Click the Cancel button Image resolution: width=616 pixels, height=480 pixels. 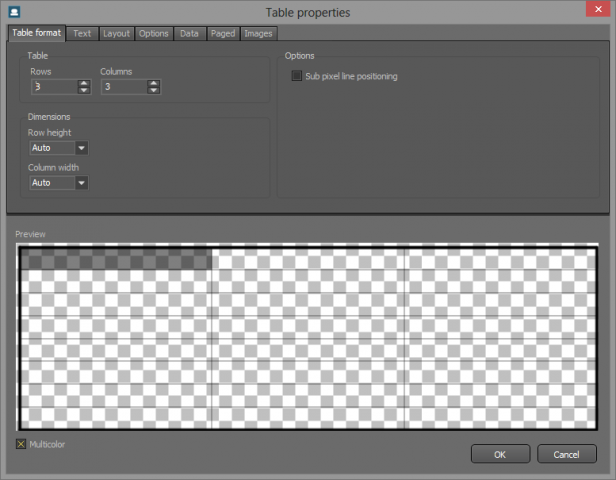click(x=566, y=454)
